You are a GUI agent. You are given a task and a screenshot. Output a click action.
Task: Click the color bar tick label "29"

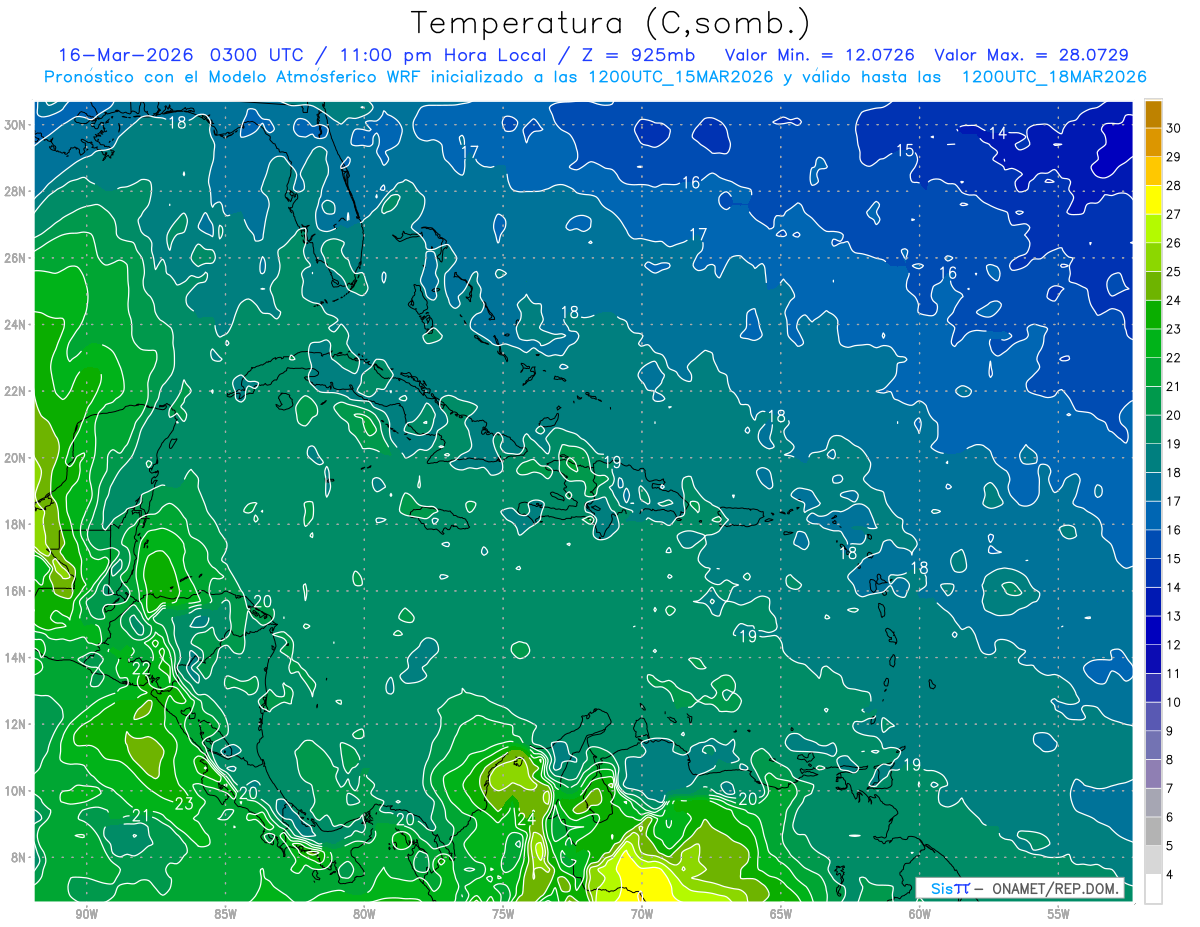(x=1173, y=156)
